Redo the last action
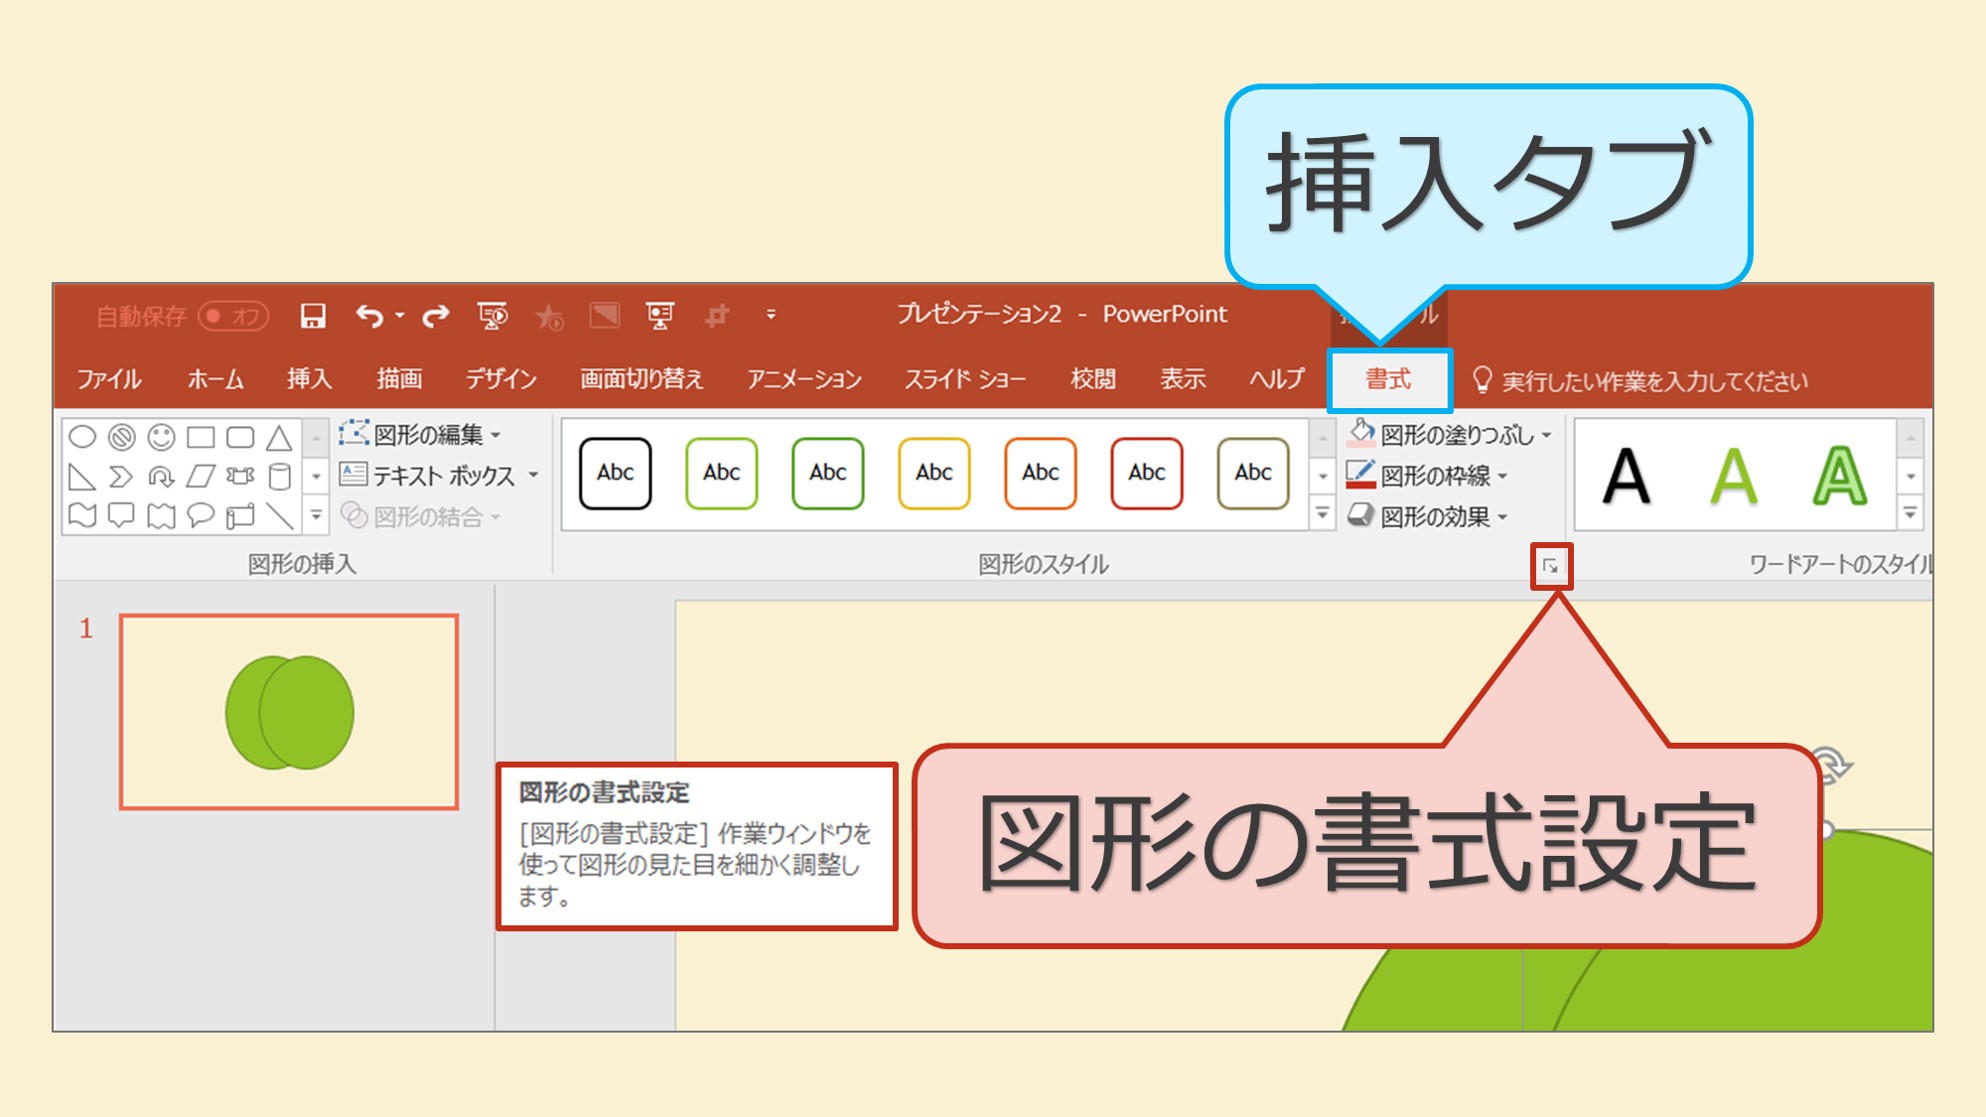Screen dimensions: 1986x1117 [x=436, y=316]
